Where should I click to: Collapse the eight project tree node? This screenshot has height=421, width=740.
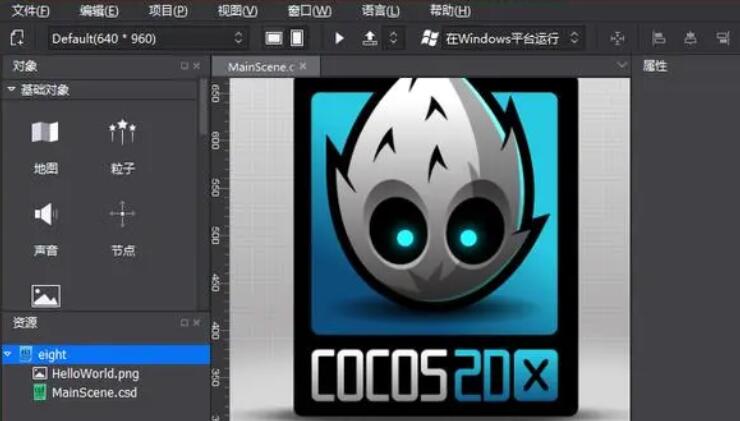8,354
